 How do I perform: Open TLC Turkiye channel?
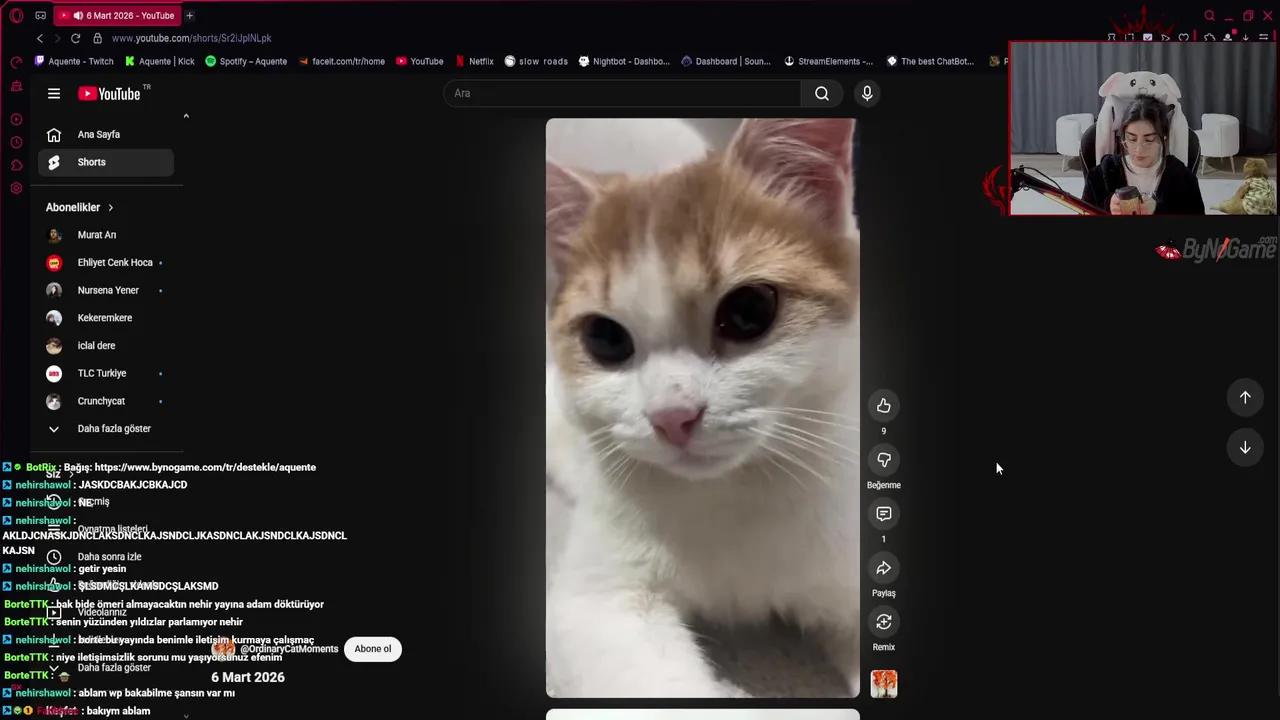[x=106, y=373]
